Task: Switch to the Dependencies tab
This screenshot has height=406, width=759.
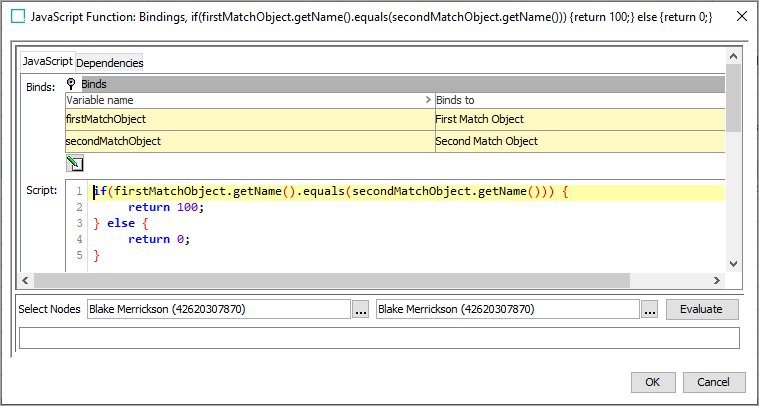Action: 109,63
